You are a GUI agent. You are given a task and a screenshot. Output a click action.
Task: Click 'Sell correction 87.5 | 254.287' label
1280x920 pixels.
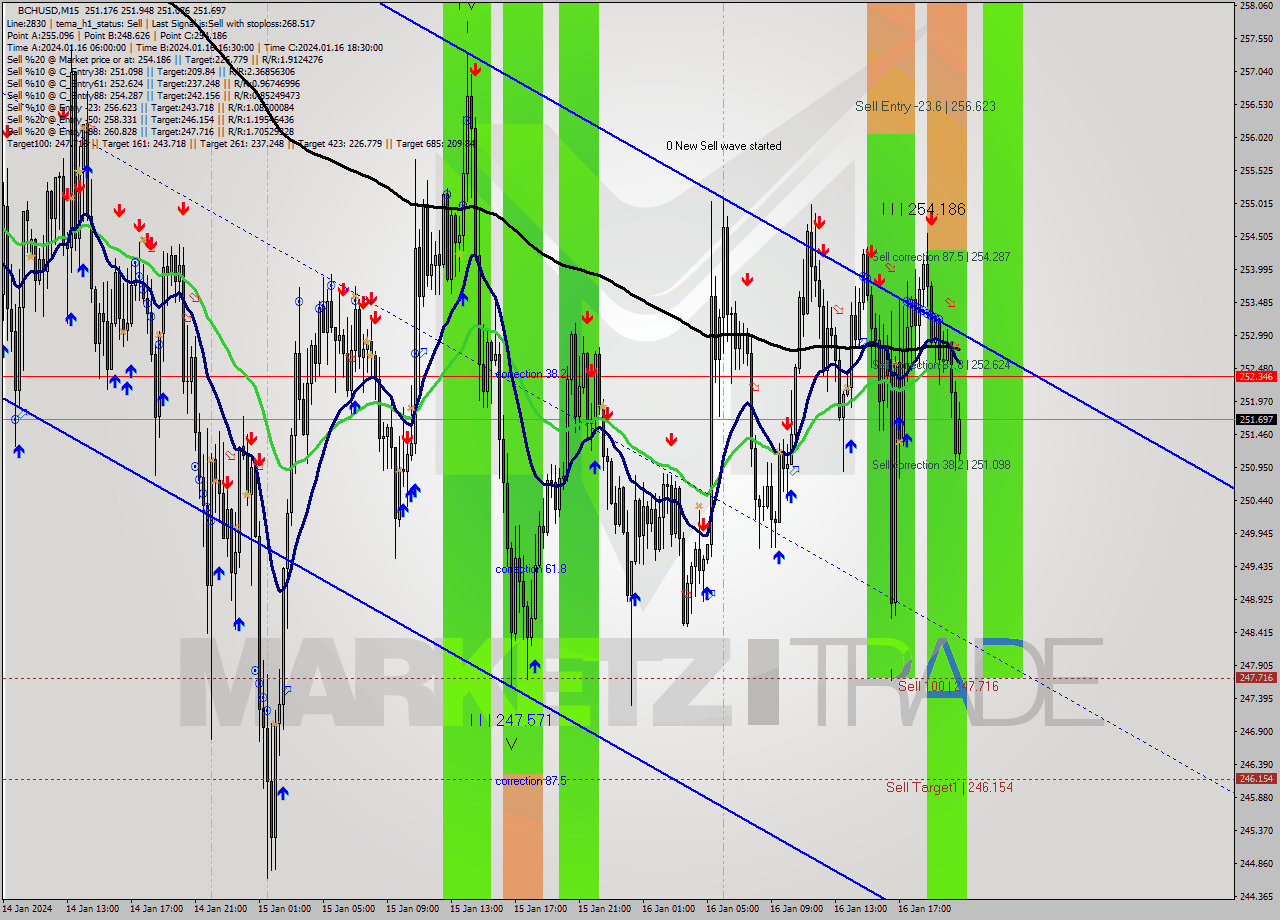(940, 257)
